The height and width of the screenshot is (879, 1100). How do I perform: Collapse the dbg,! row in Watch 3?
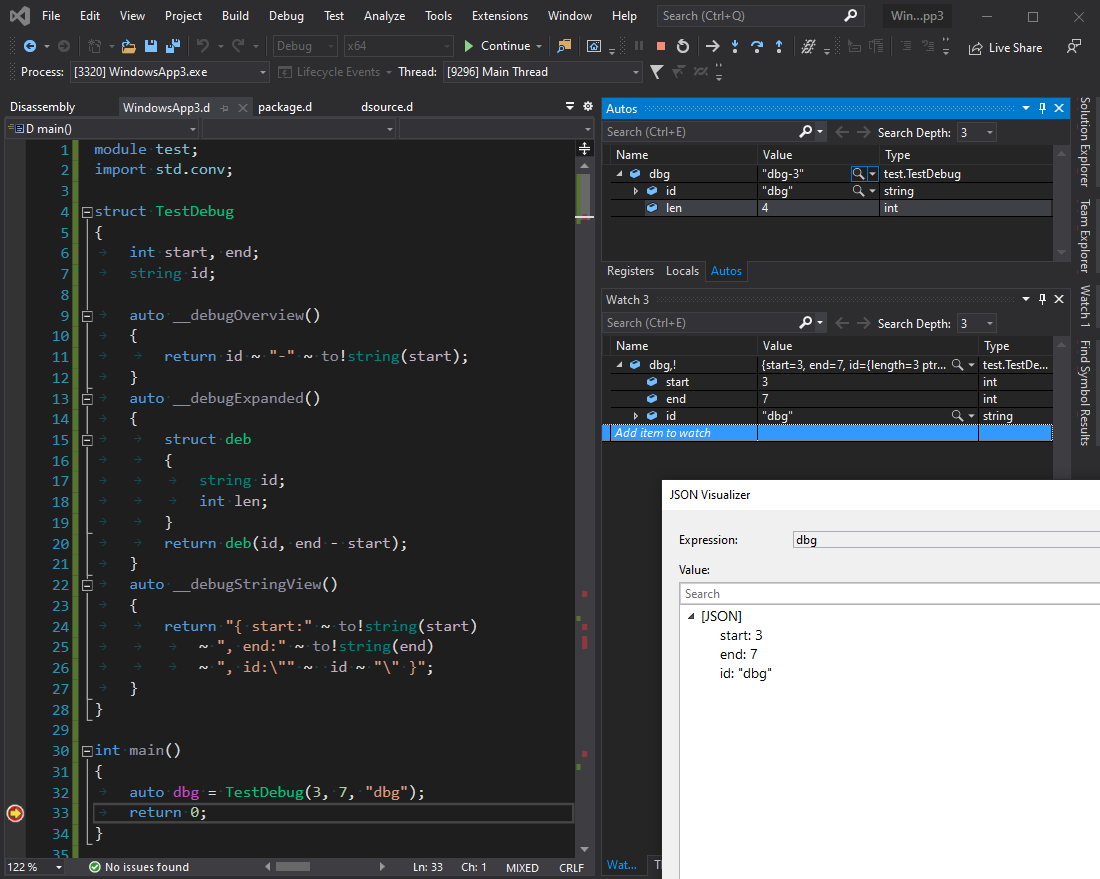pos(619,365)
